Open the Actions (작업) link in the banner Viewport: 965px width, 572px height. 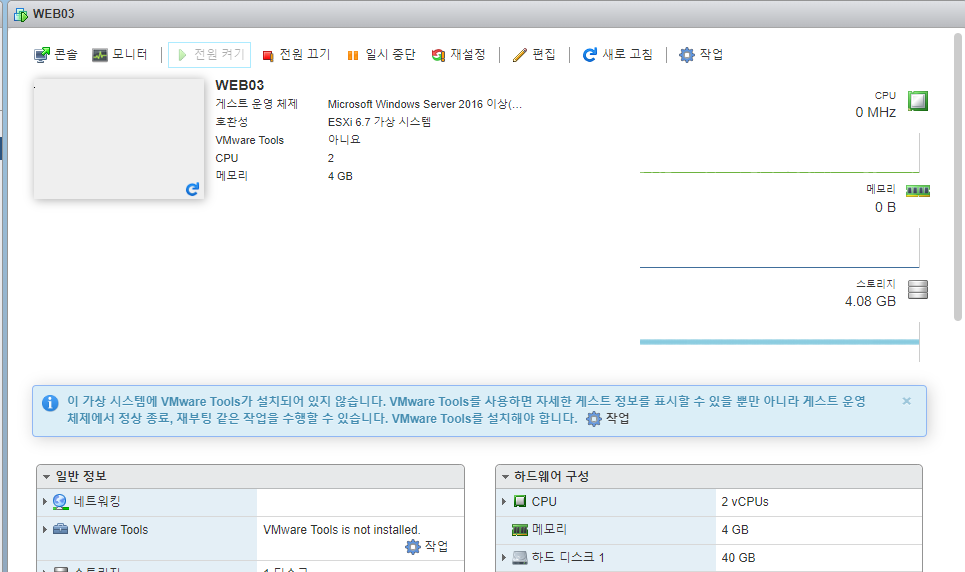pos(608,419)
